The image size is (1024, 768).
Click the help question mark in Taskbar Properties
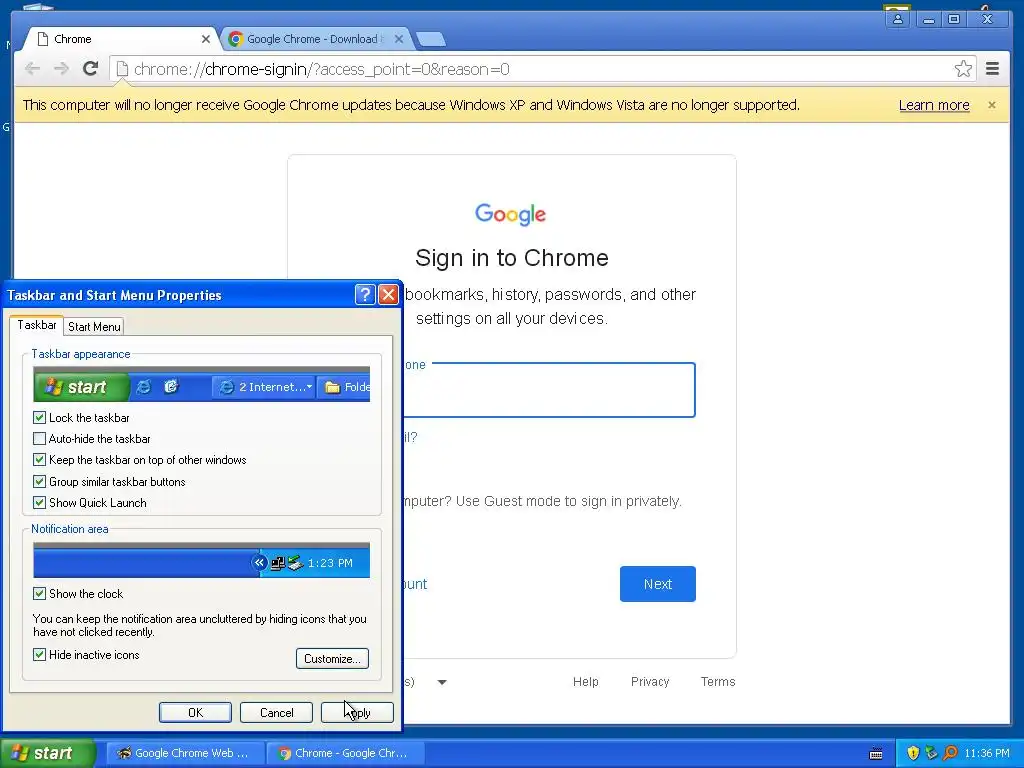point(365,295)
